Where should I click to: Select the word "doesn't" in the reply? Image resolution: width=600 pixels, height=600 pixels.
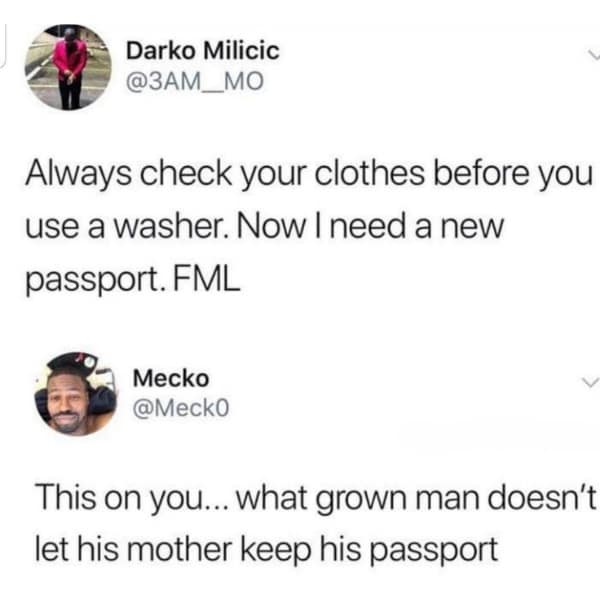[x=542, y=498]
